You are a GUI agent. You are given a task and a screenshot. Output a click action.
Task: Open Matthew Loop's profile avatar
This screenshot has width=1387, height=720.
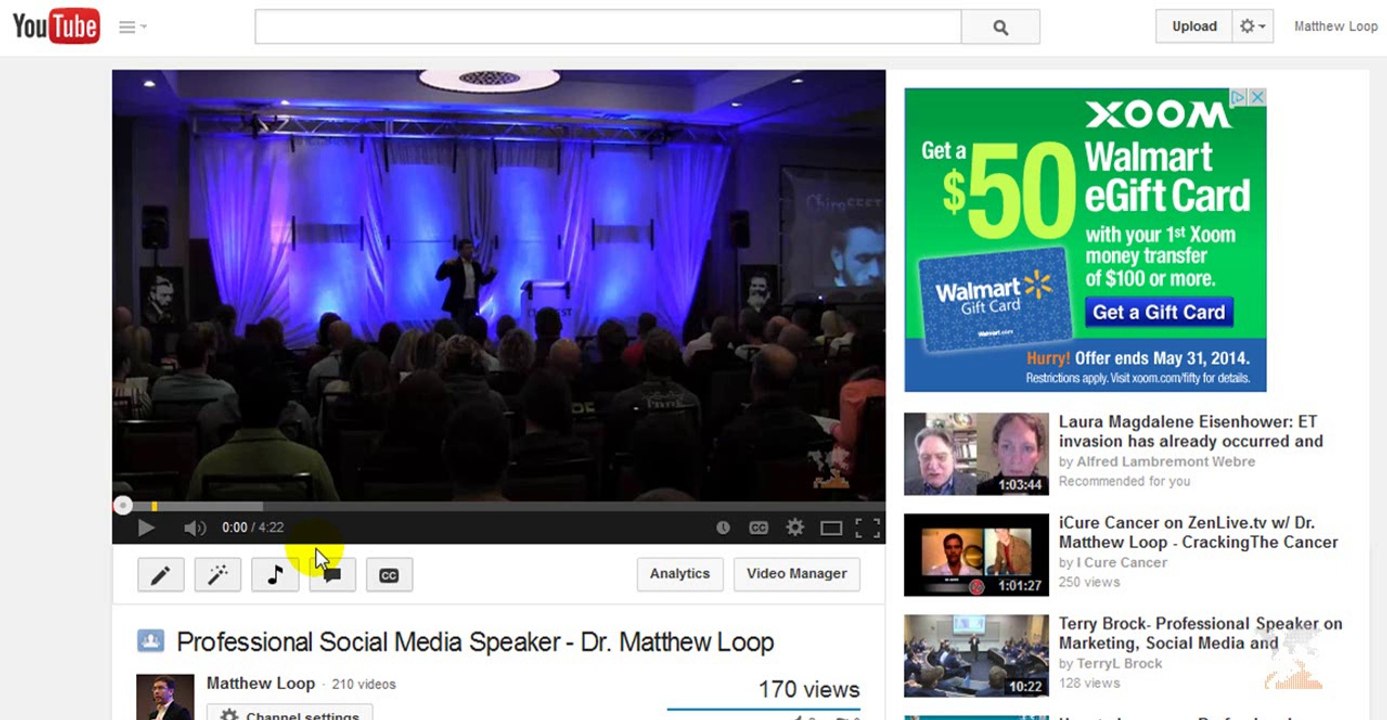[x=165, y=697]
